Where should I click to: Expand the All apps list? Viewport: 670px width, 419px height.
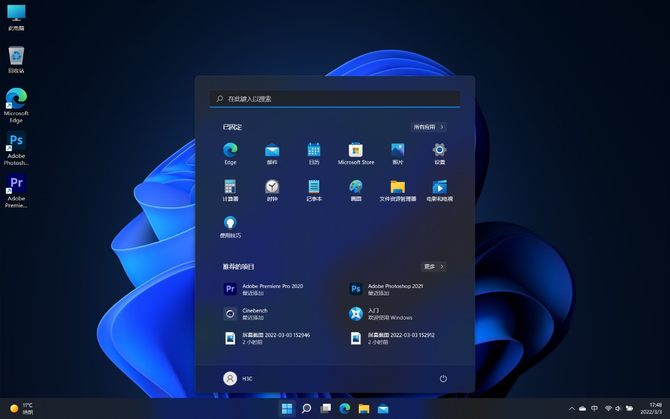428,127
